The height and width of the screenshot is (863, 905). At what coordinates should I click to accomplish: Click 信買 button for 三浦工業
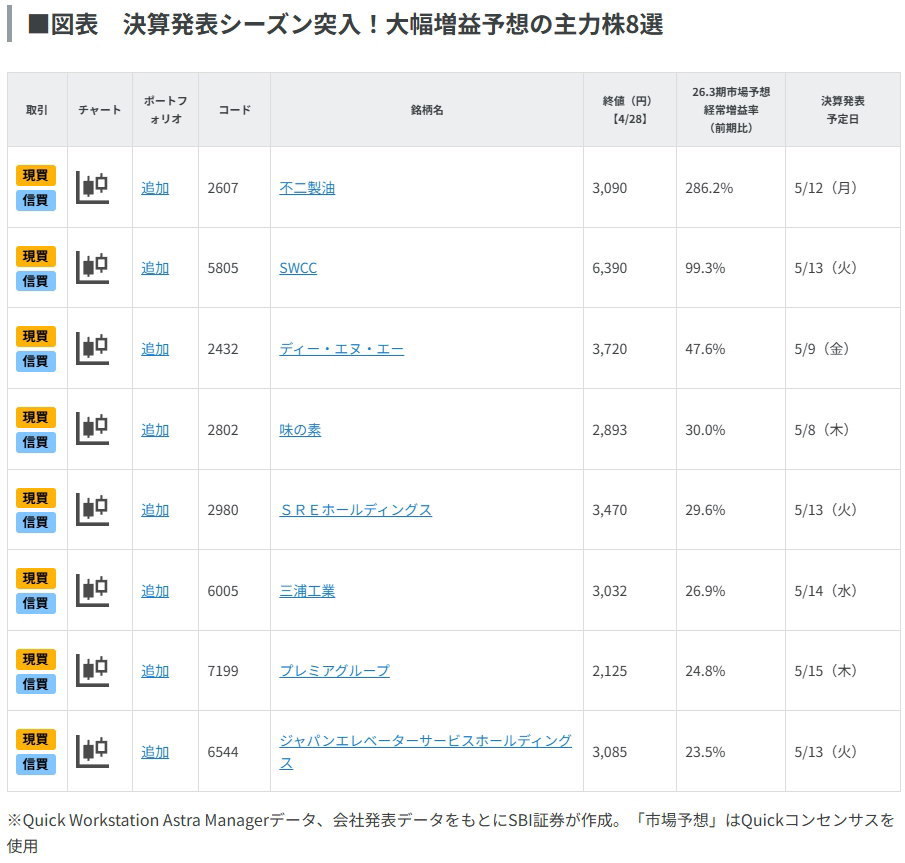(36, 603)
